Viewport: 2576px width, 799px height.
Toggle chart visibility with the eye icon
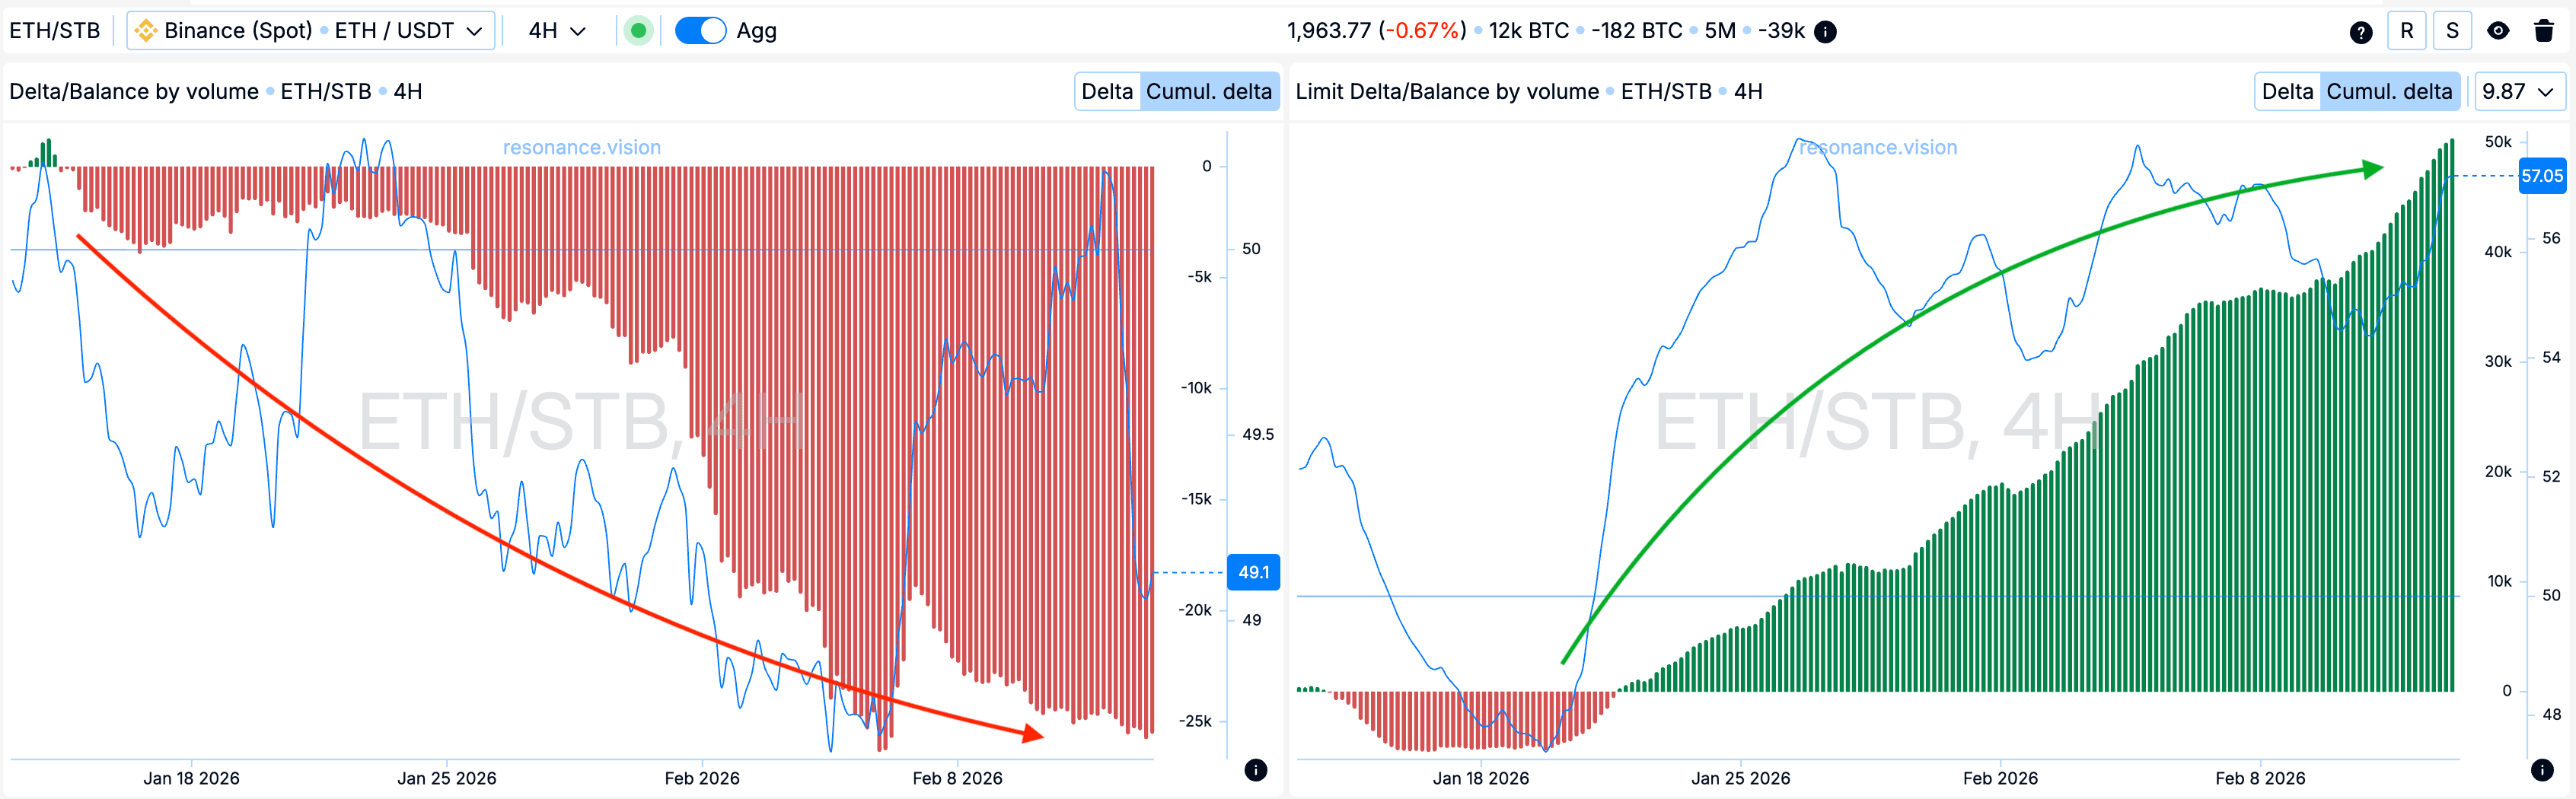[x=2497, y=31]
